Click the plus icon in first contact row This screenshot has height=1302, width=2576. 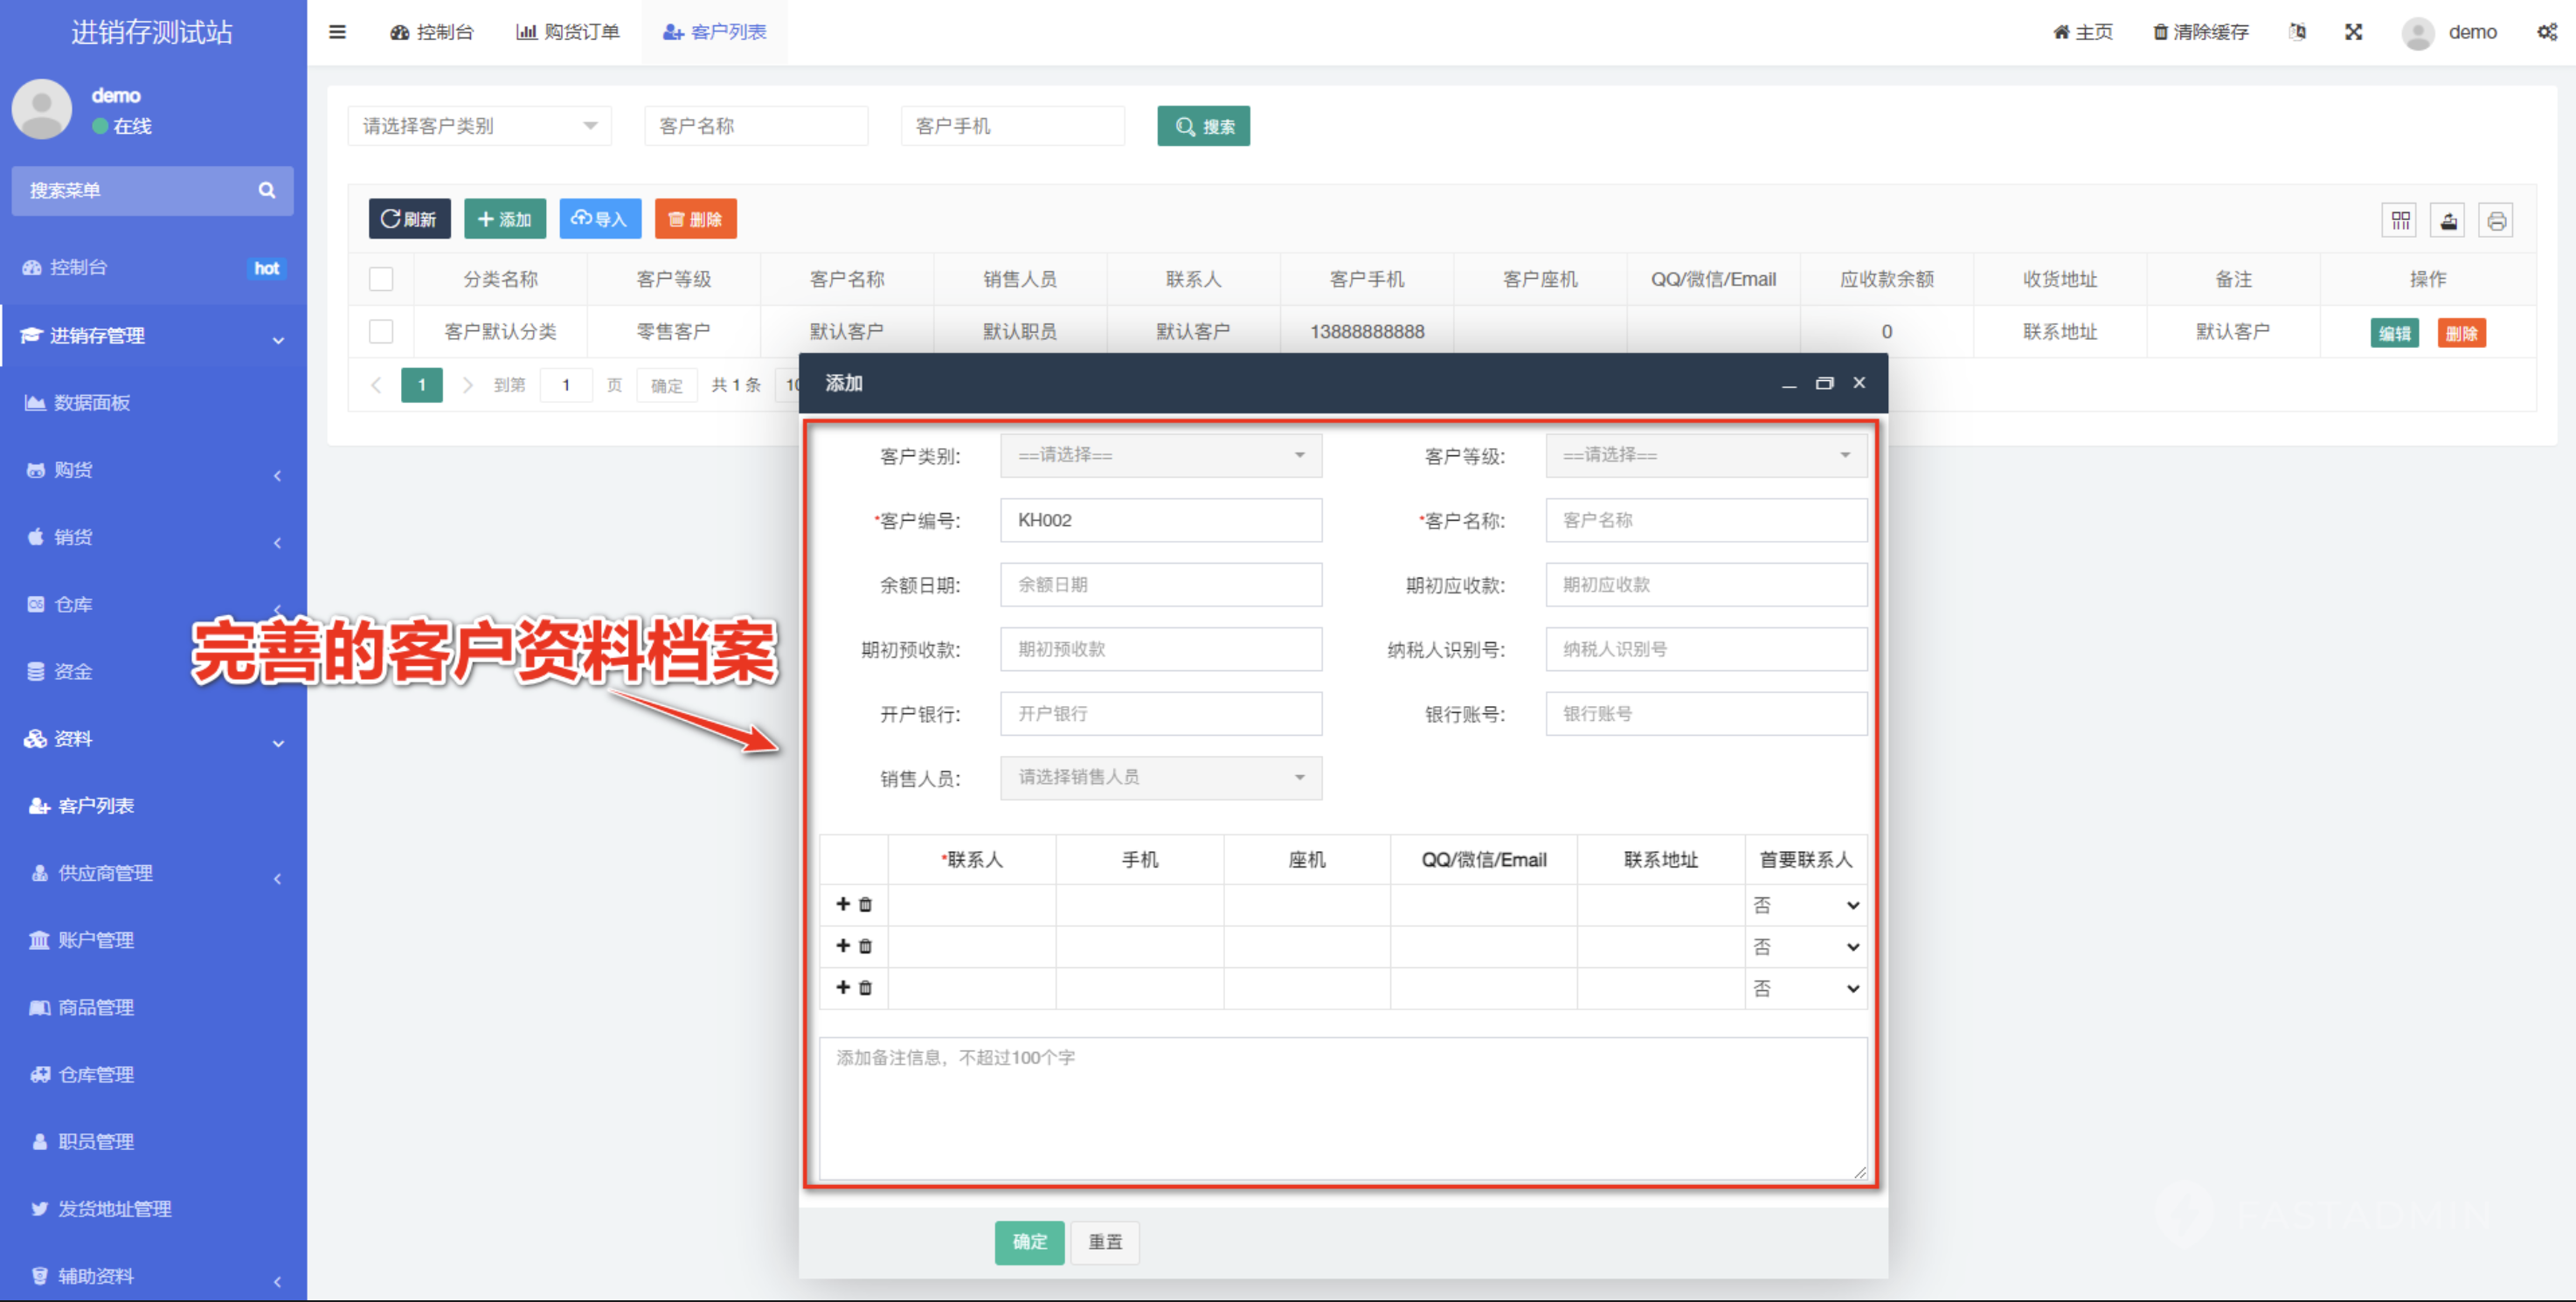click(x=843, y=904)
